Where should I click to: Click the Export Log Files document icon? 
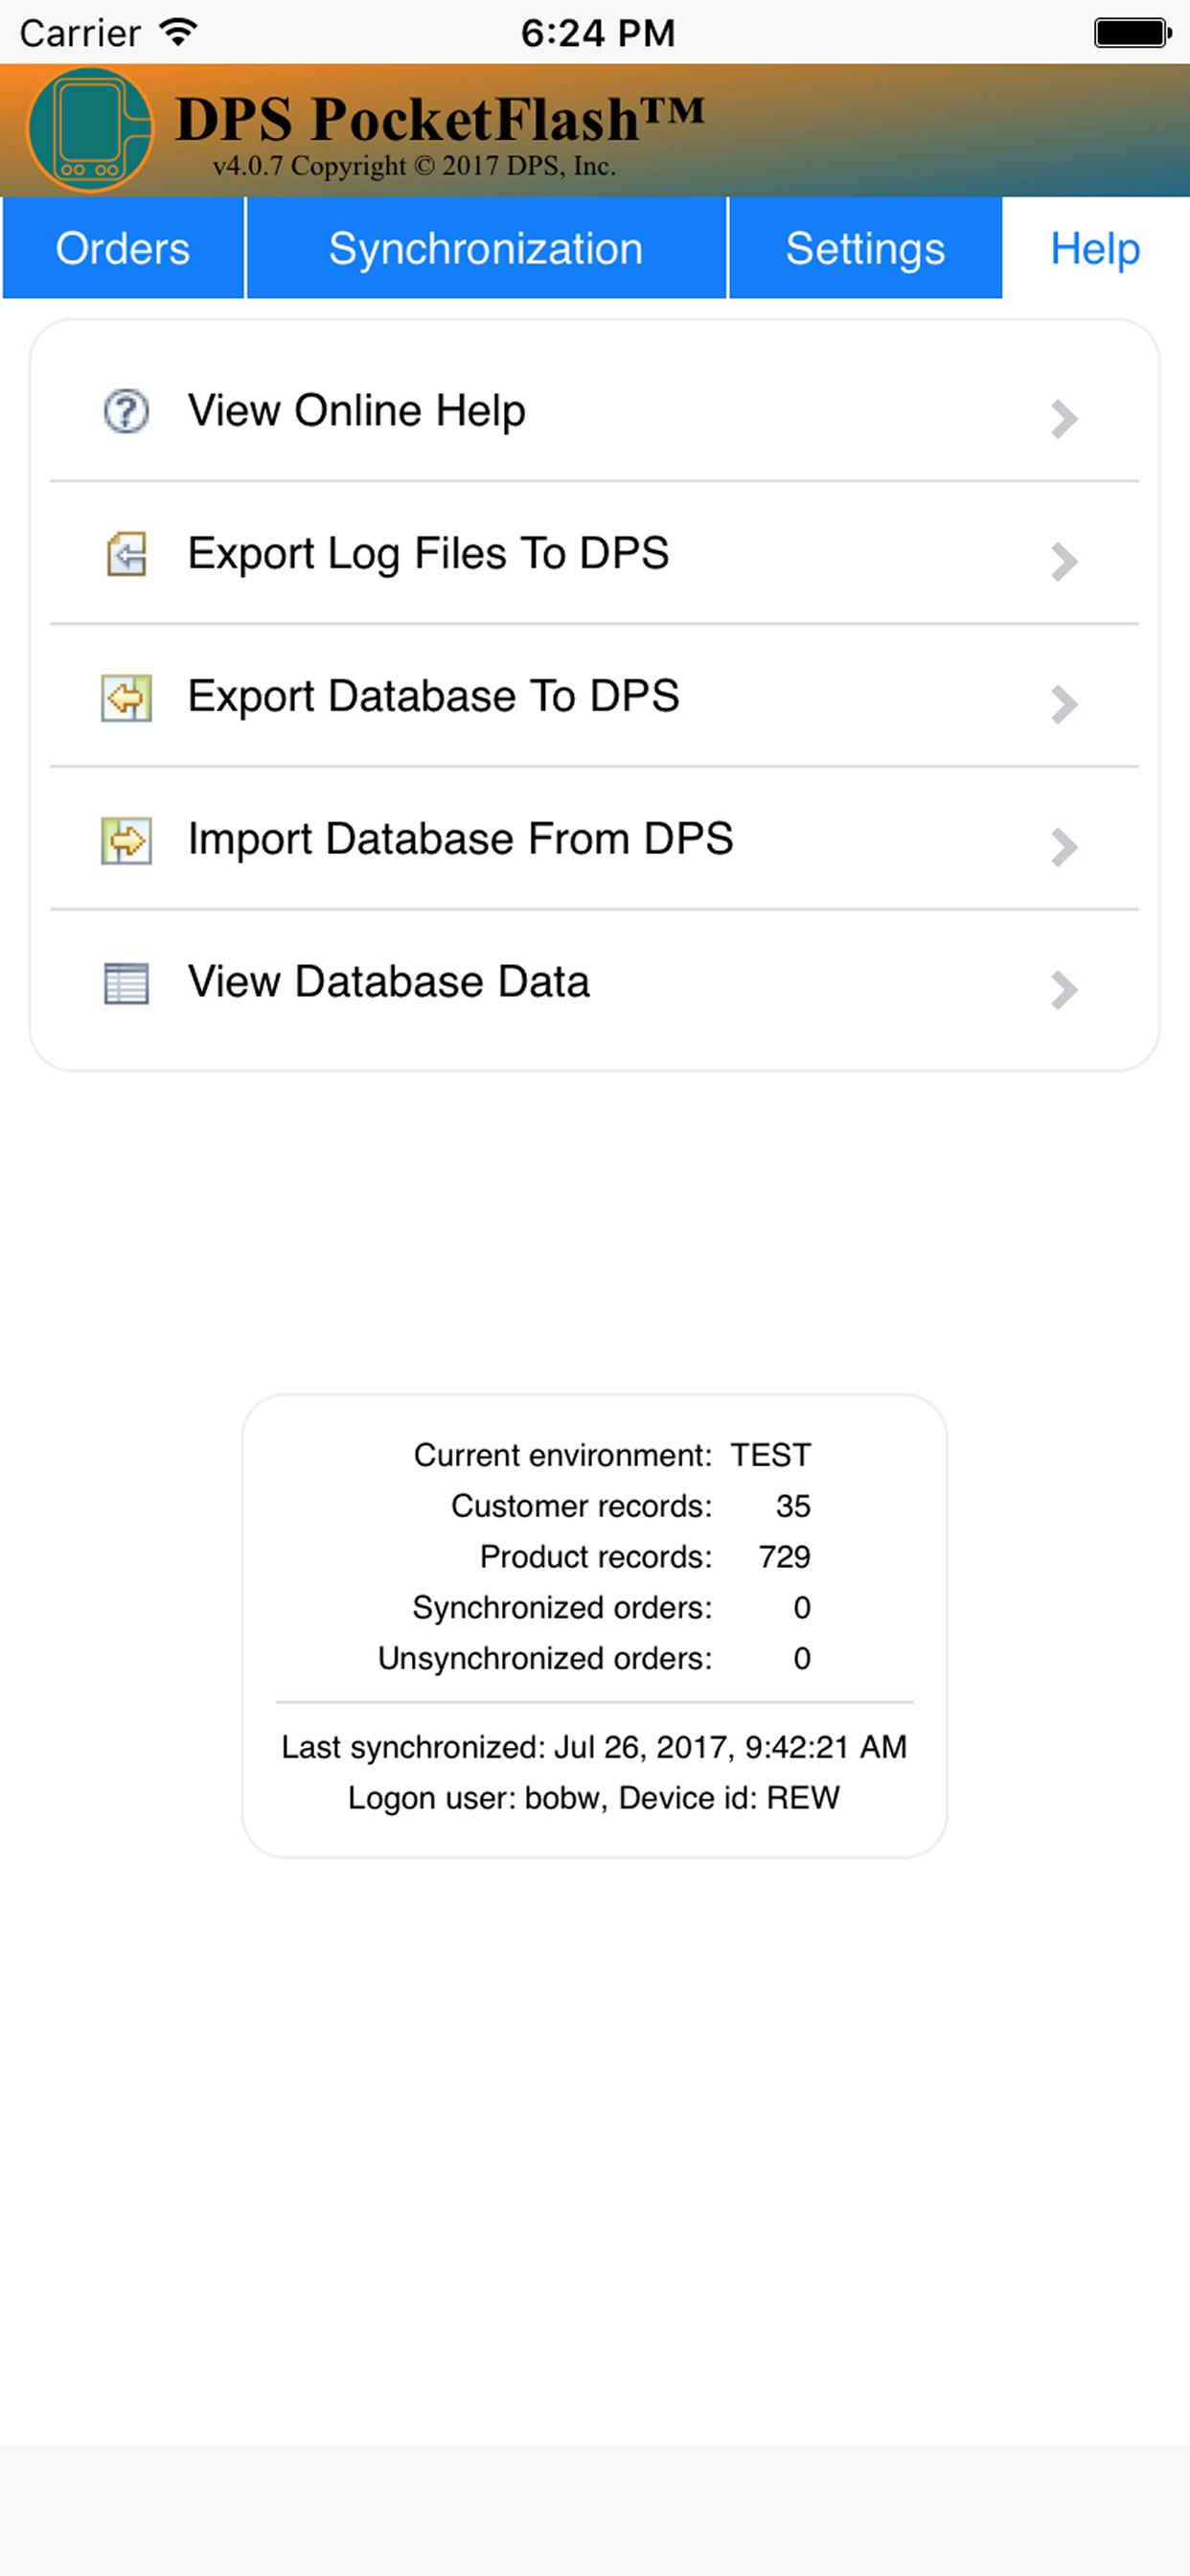126,554
